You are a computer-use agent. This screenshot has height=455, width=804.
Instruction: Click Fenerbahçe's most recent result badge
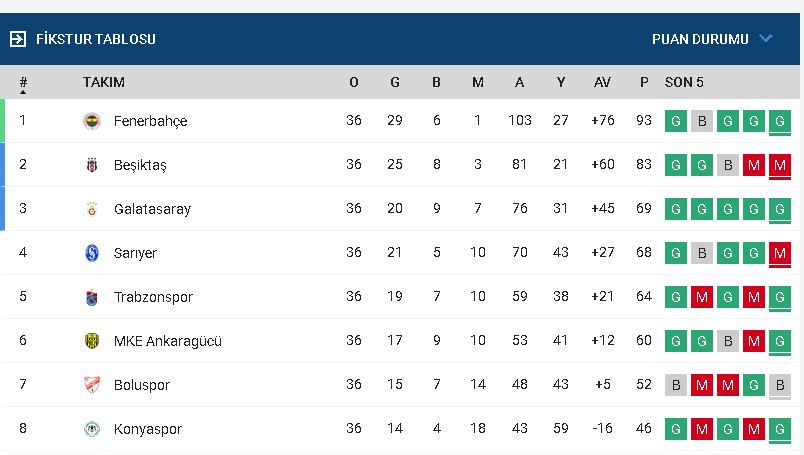780,121
